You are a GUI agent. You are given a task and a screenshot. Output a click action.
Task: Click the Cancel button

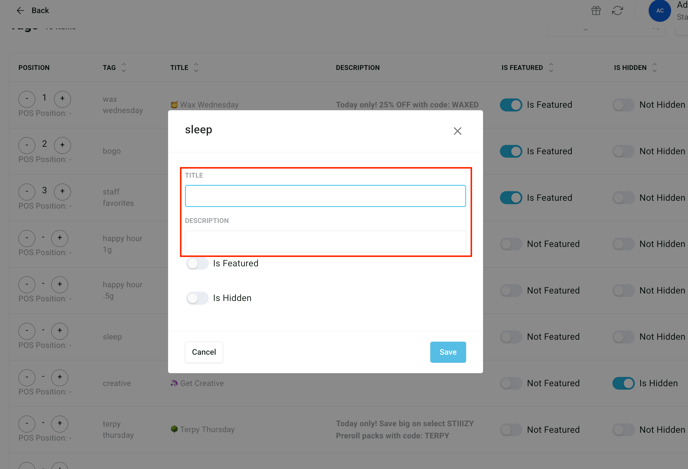click(204, 352)
